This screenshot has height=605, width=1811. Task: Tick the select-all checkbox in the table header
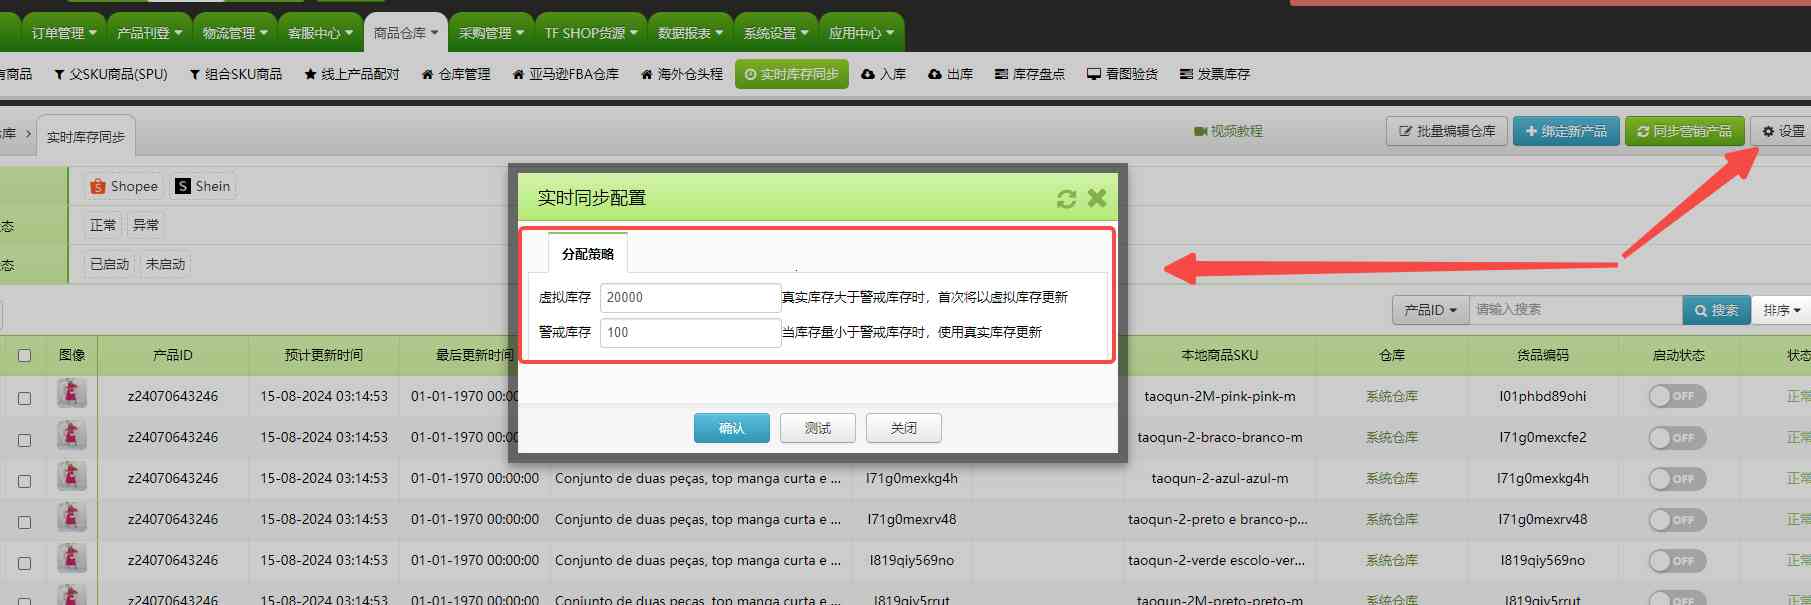pyautogui.click(x=24, y=355)
